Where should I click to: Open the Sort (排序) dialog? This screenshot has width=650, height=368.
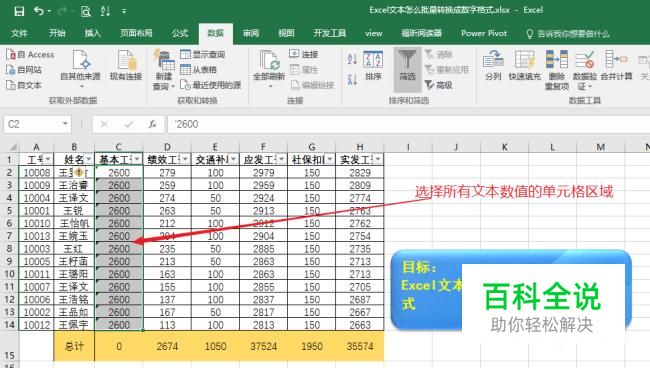373,65
